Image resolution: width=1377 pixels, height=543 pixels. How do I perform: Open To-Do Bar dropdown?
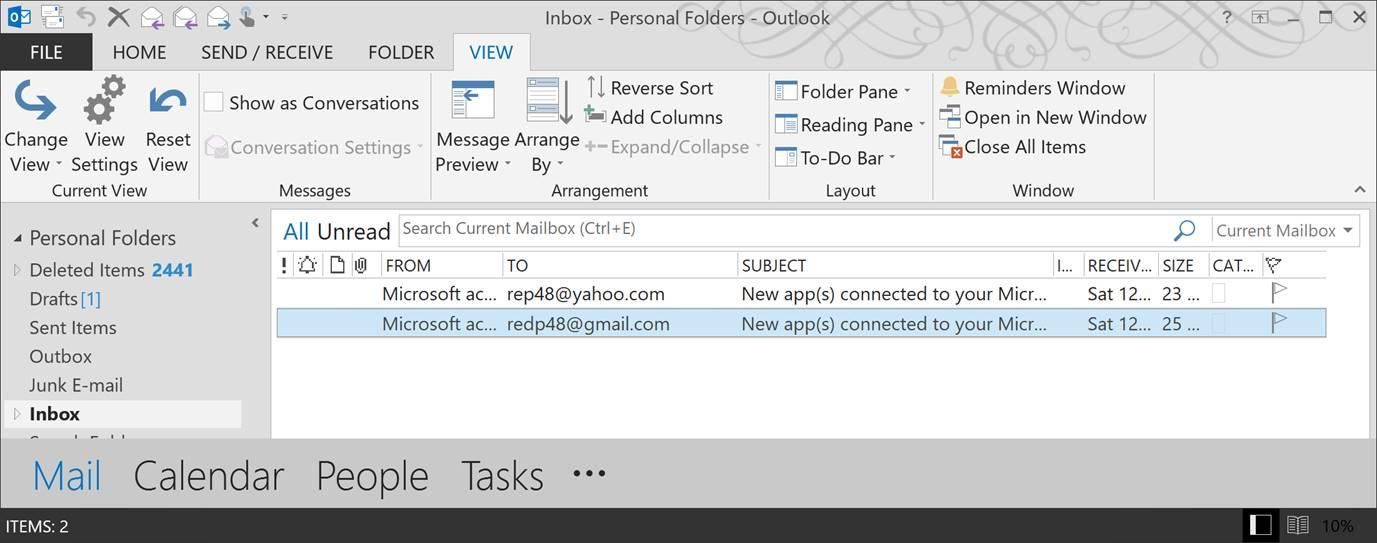pos(836,157)
